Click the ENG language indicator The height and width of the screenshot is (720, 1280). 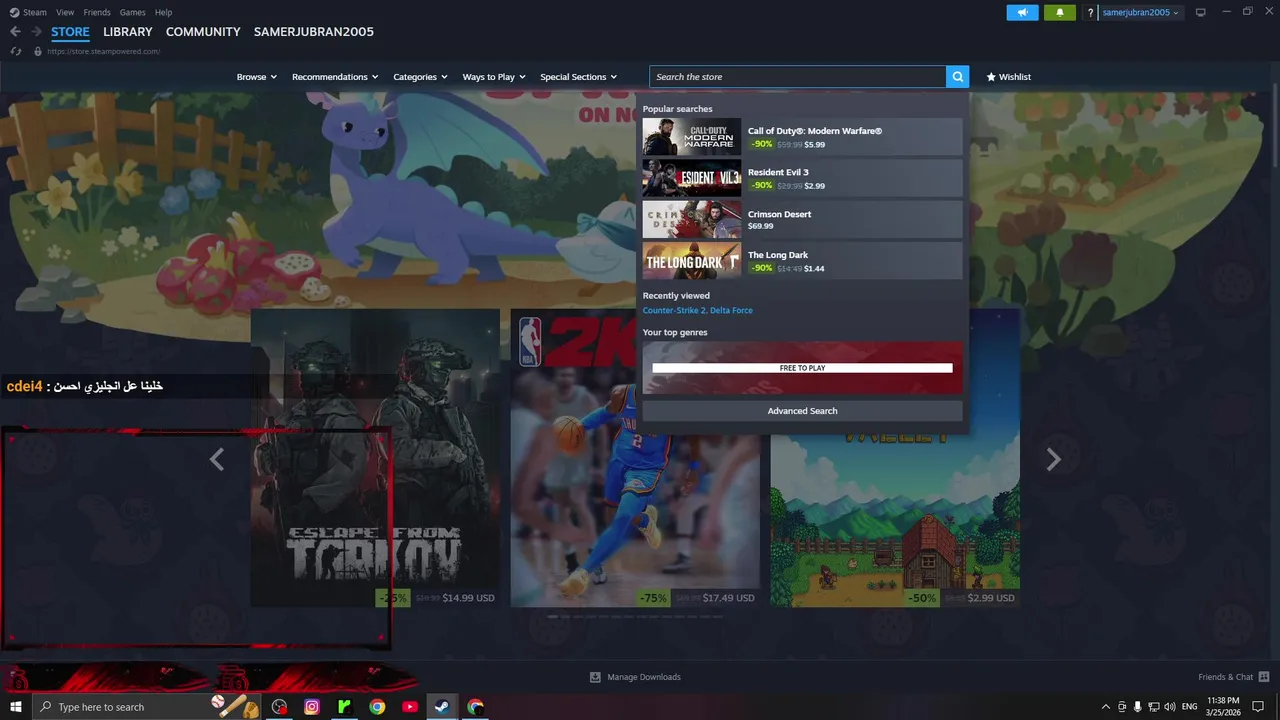[x=1189, y=707]
